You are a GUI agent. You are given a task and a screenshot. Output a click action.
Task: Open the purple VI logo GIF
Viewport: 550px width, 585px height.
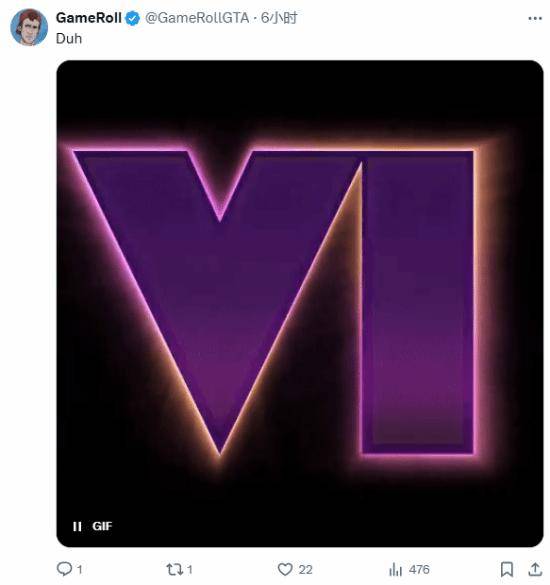(x=300, y=303)
